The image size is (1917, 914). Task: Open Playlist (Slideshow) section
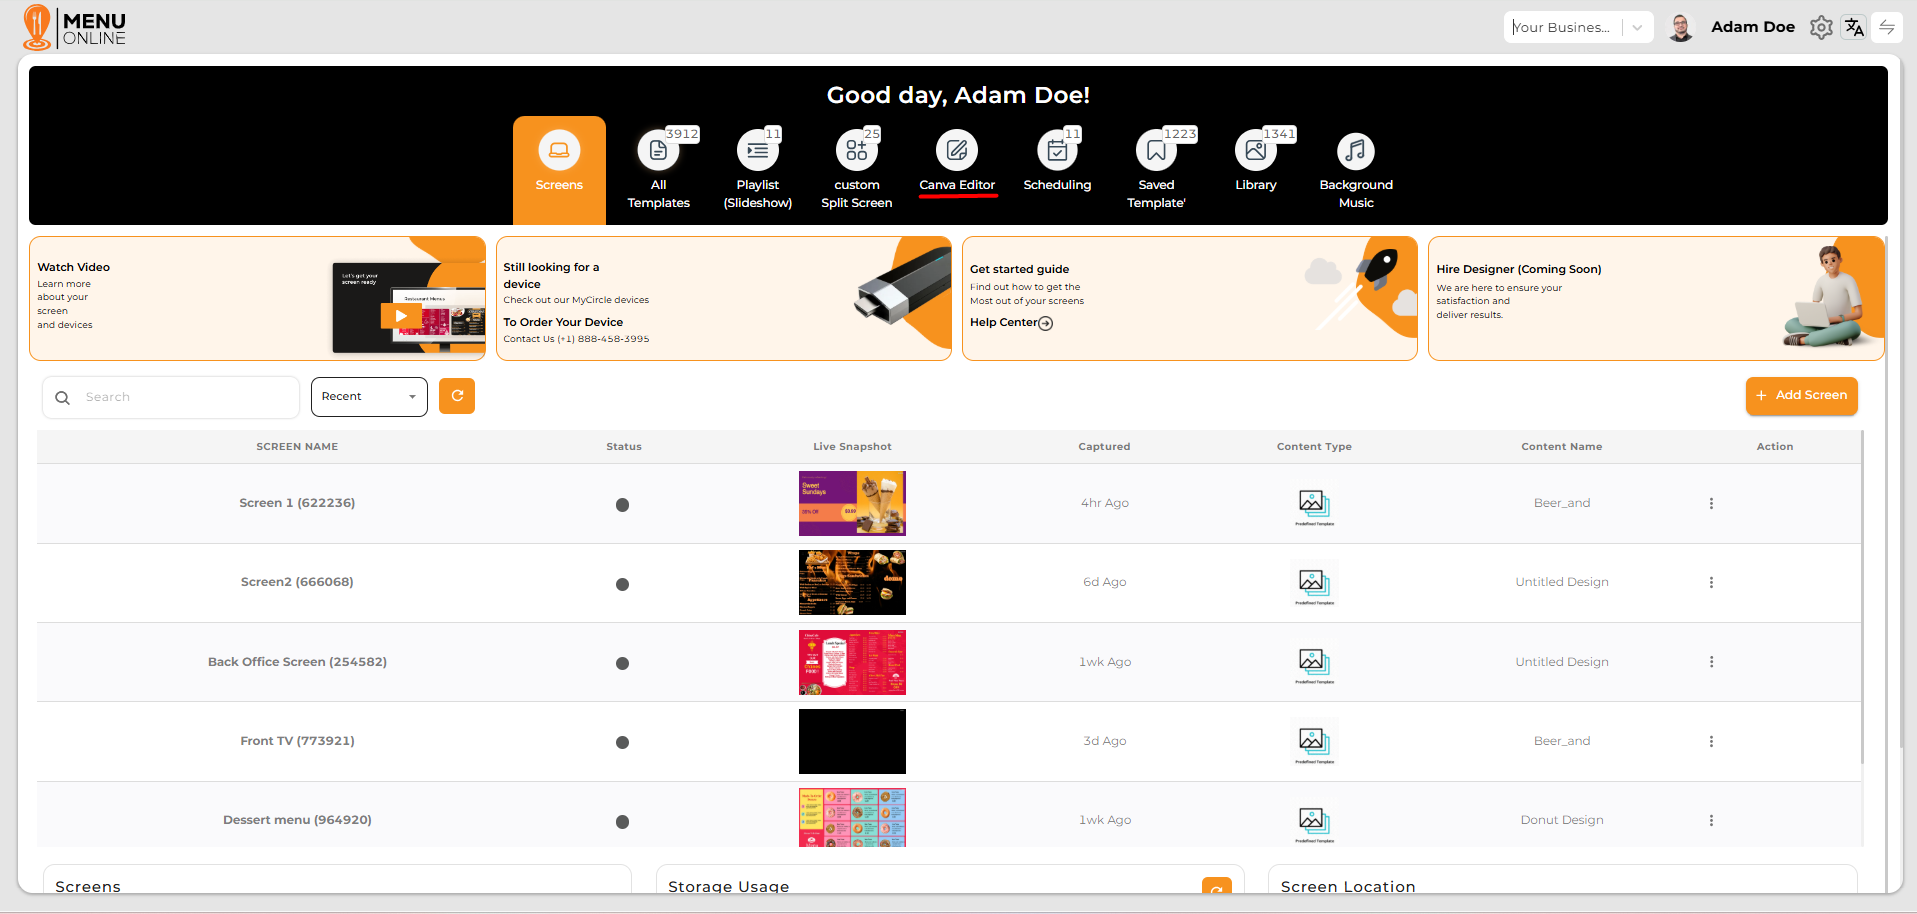757,152
